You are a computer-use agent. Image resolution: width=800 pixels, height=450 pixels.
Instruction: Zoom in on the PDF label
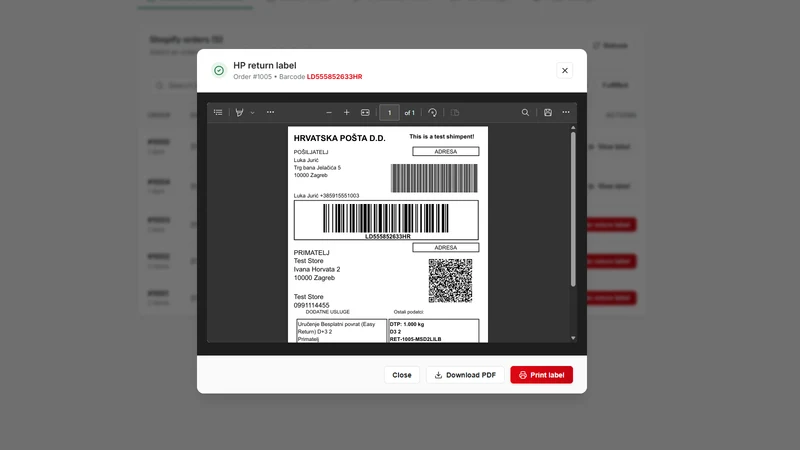click(346, 113)
